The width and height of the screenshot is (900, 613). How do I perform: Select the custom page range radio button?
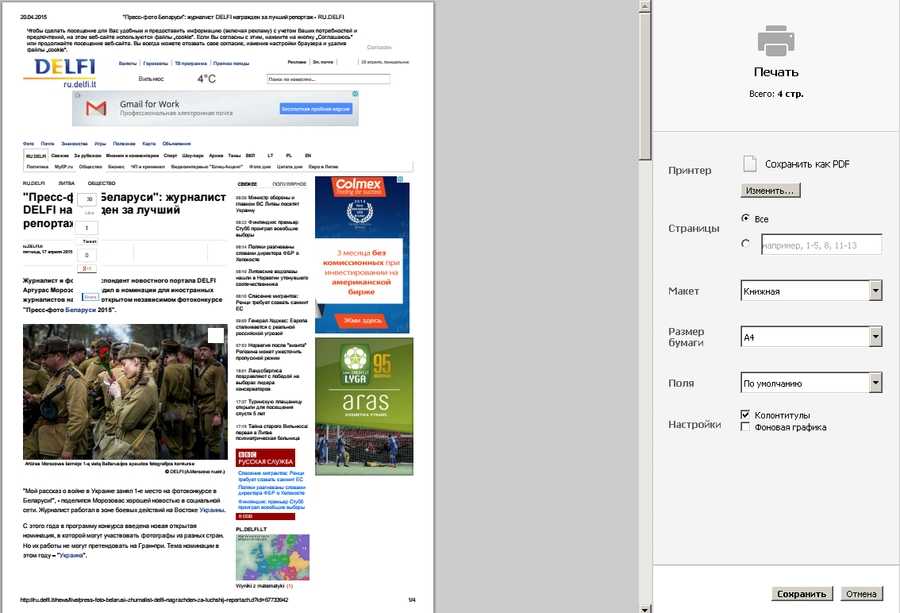pyautogui.click(x=746, y=243)
